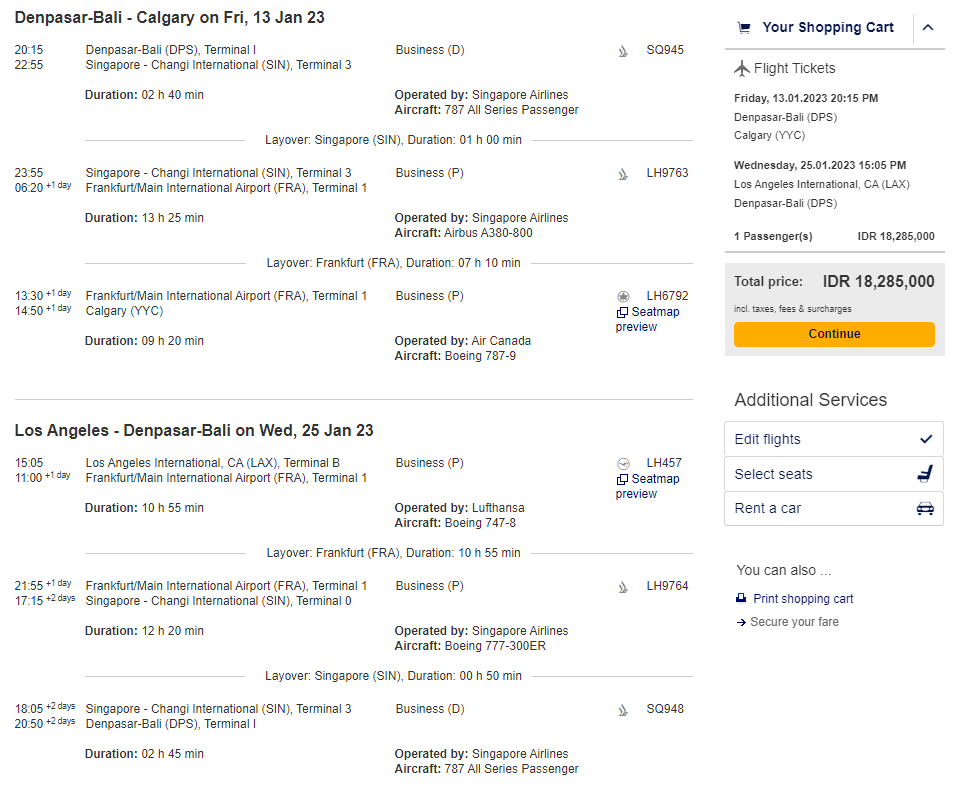Click the car icon in Rent a car

[x=925, y=509]
